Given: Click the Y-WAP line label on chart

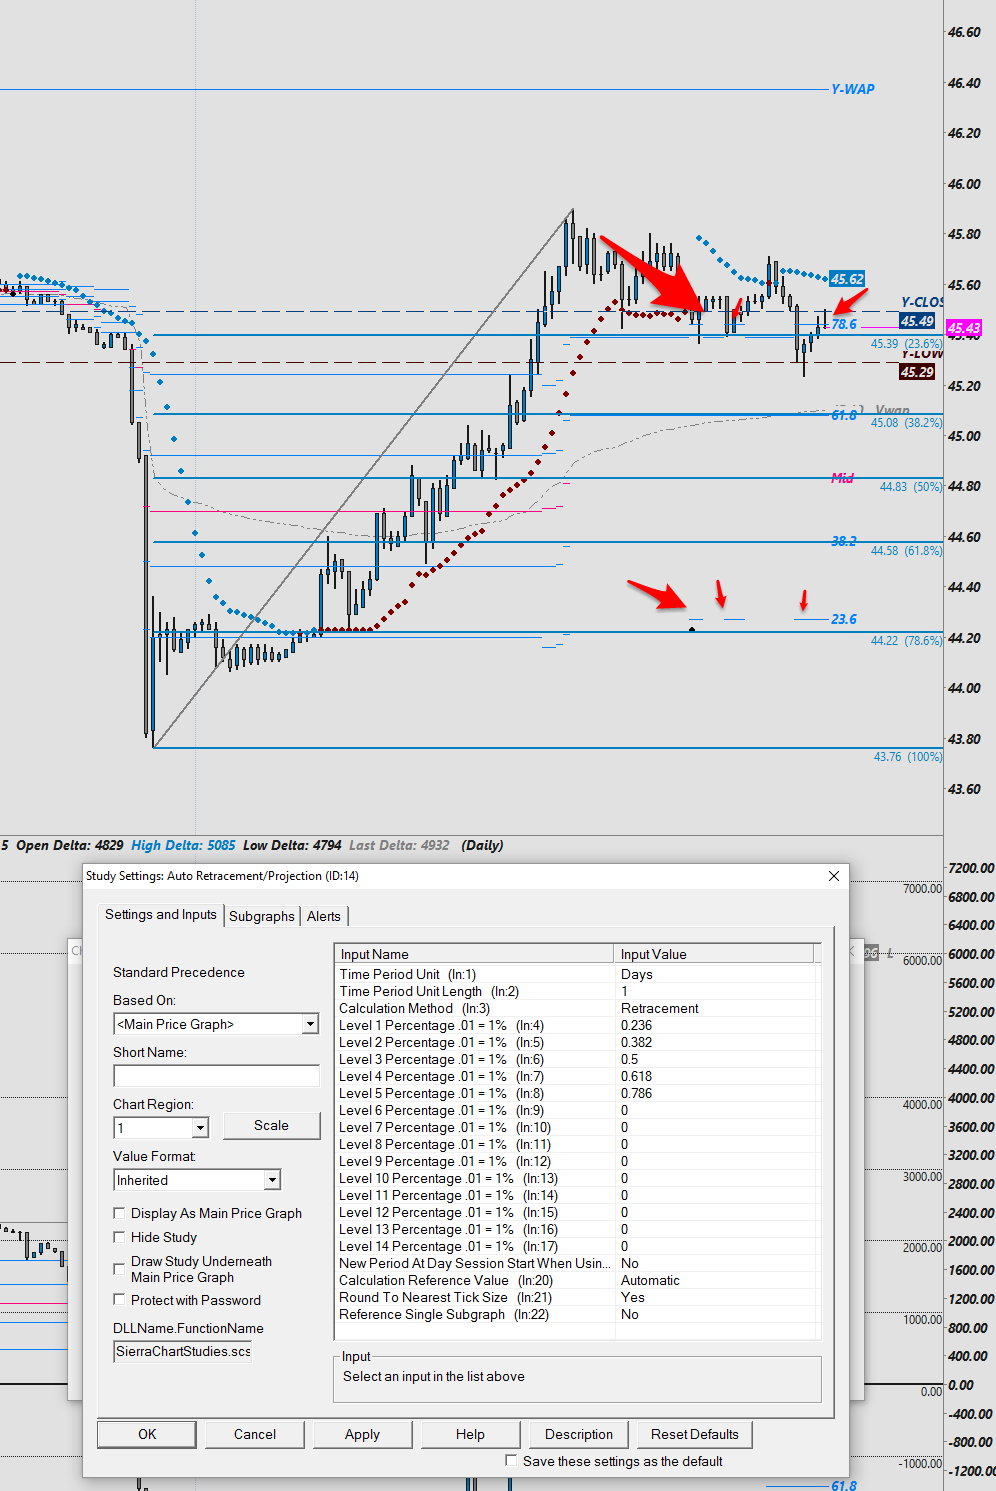Looking at the screenshot, I should [853, 89].
